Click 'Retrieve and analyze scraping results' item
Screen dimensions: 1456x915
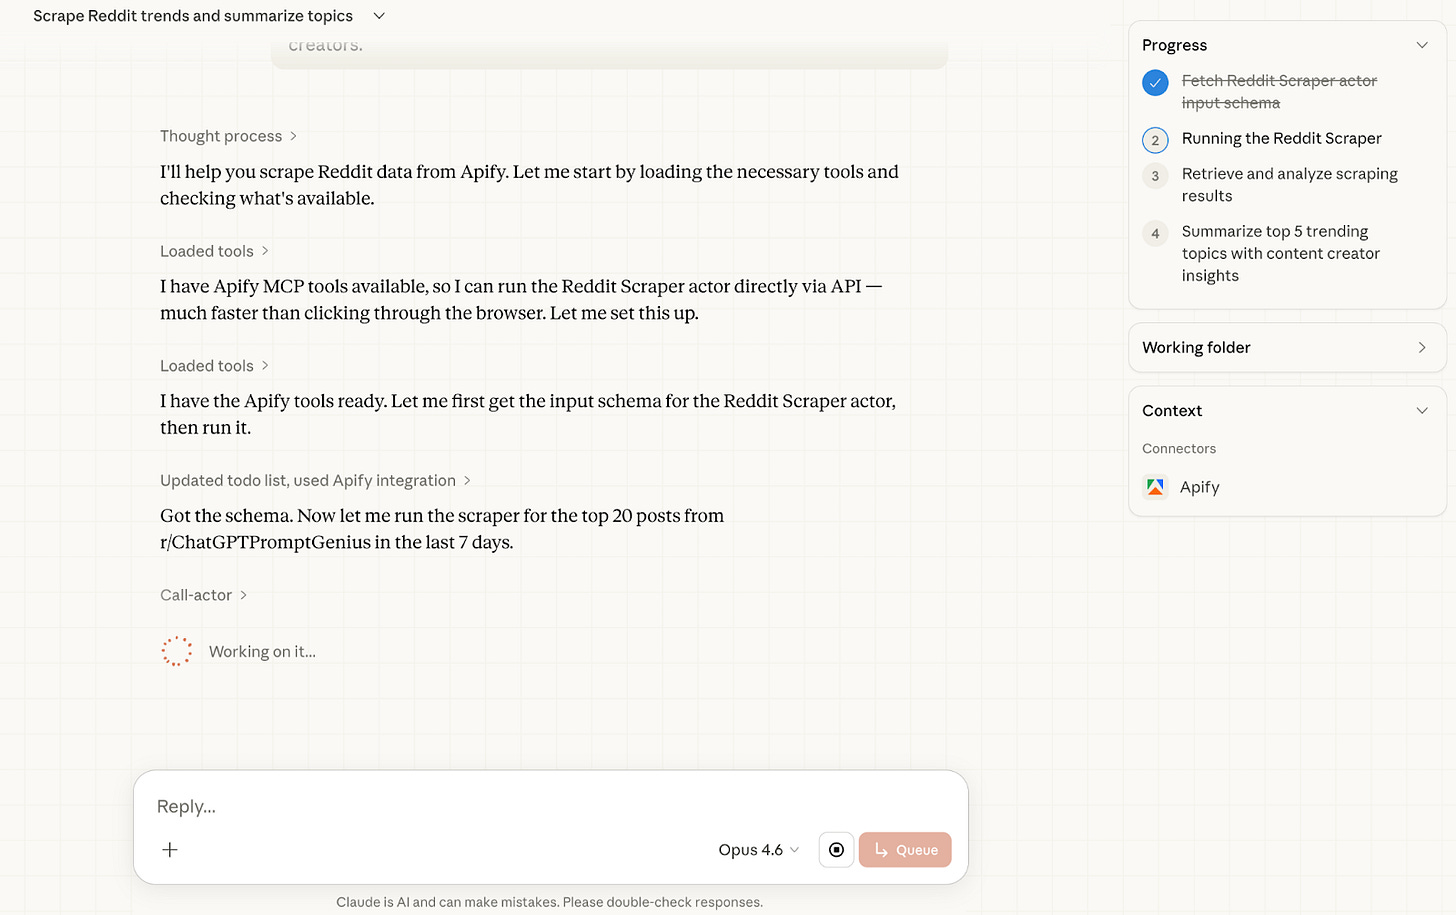pyautogui.click(x=1289, y=185)
